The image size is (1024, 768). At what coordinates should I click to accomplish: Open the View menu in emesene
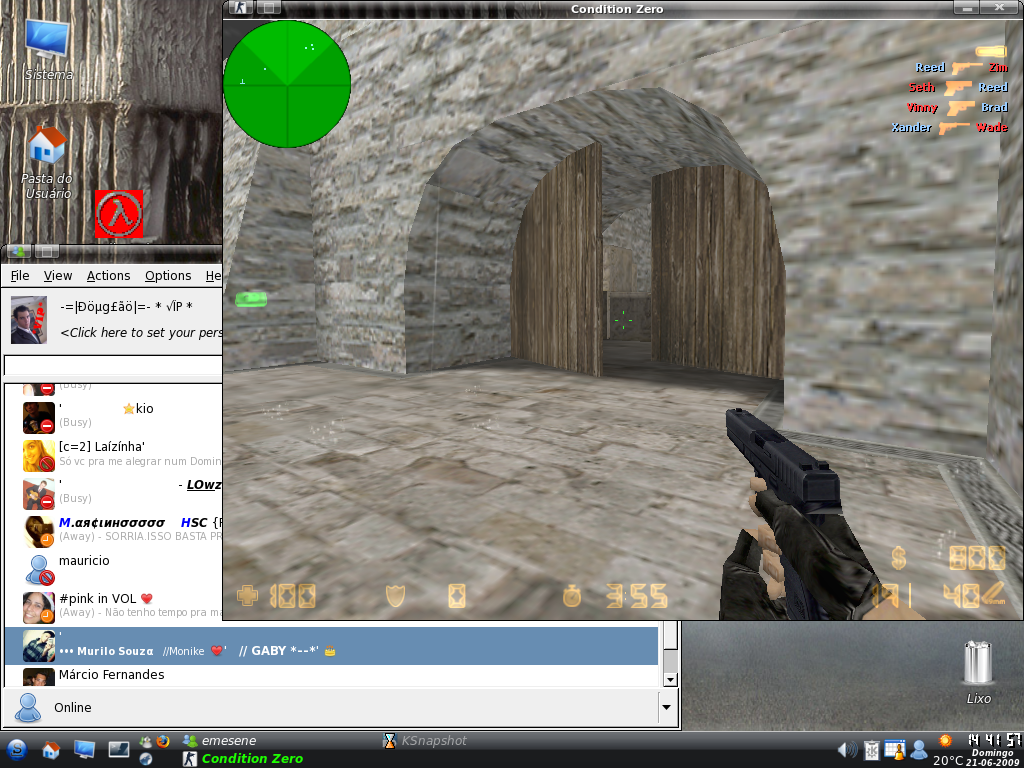[x=58, y=276]
